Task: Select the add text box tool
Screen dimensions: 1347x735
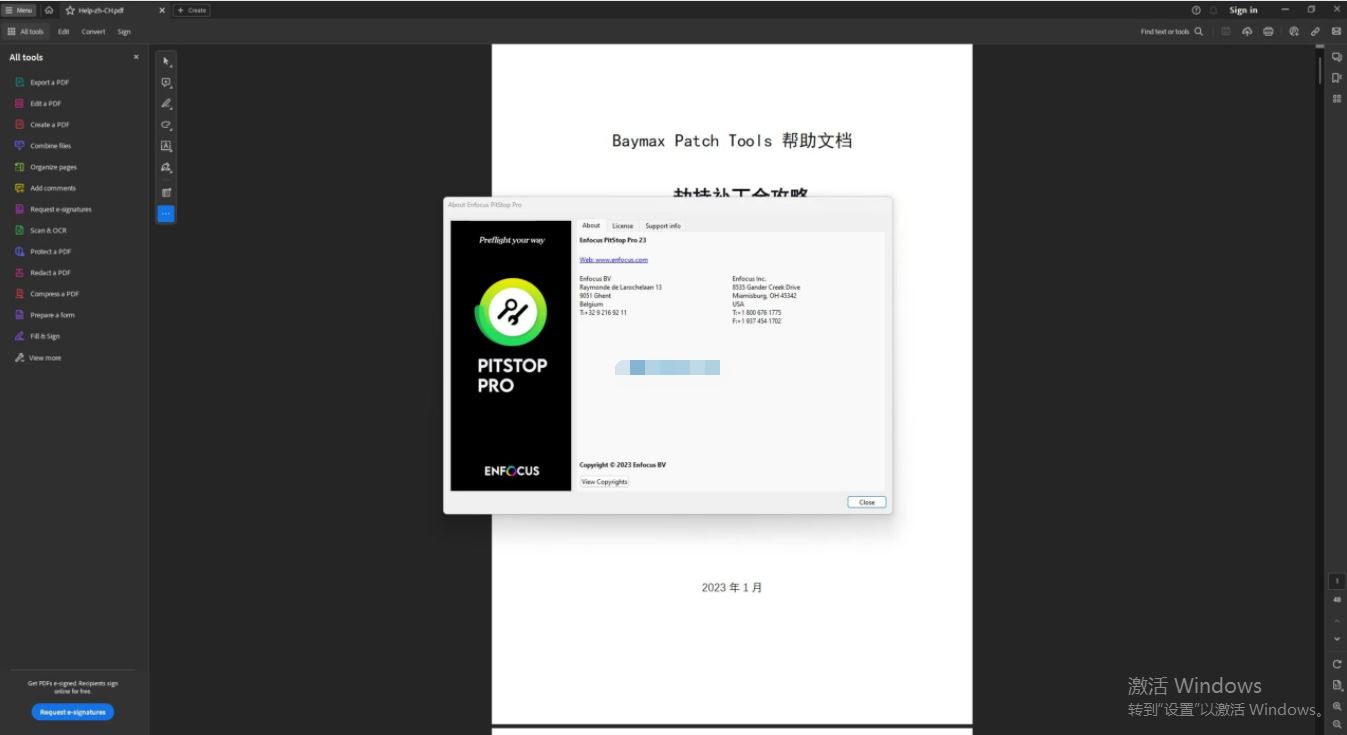Action: [x=166, y=147]
